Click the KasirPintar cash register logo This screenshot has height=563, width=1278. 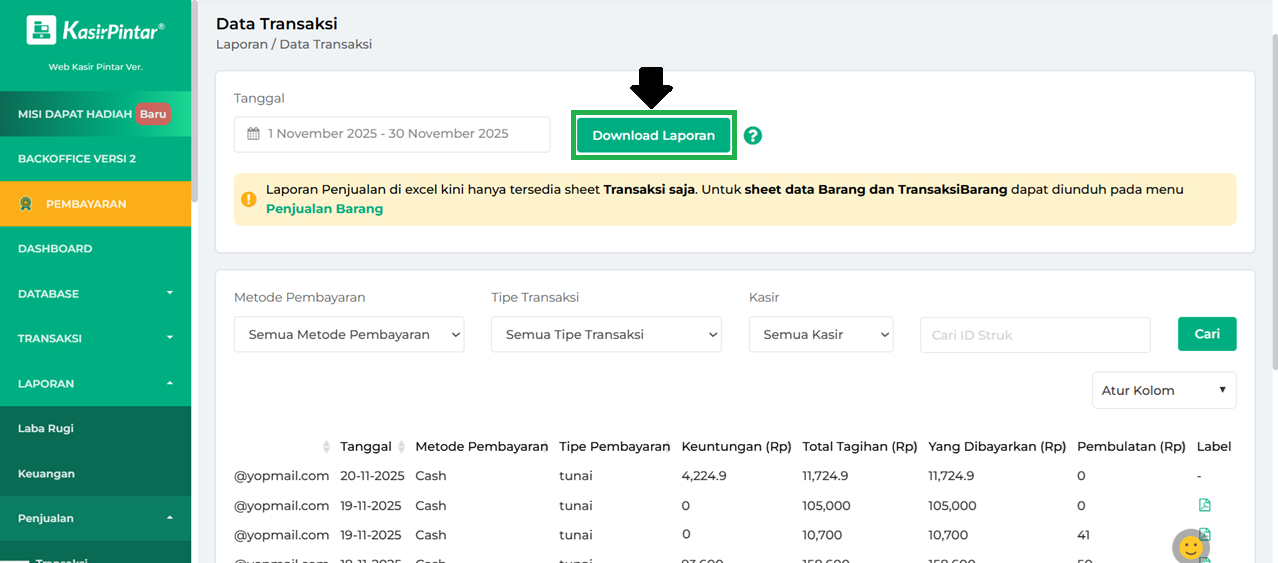41,30
